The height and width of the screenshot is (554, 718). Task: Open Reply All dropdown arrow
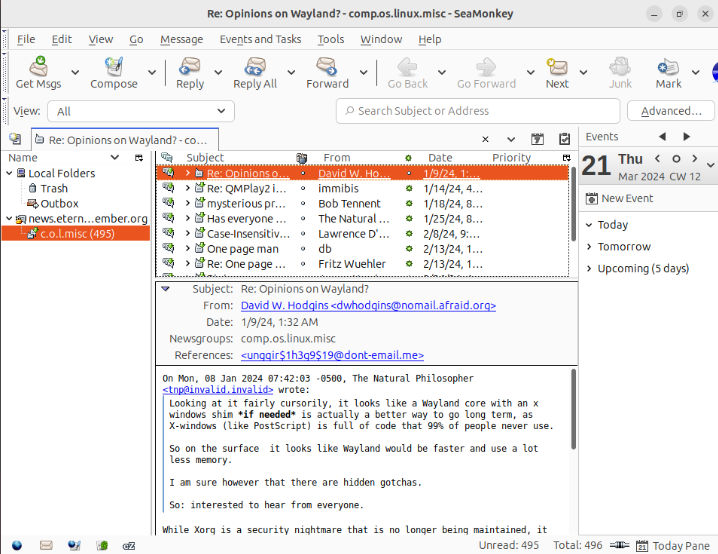pos(291,72)
